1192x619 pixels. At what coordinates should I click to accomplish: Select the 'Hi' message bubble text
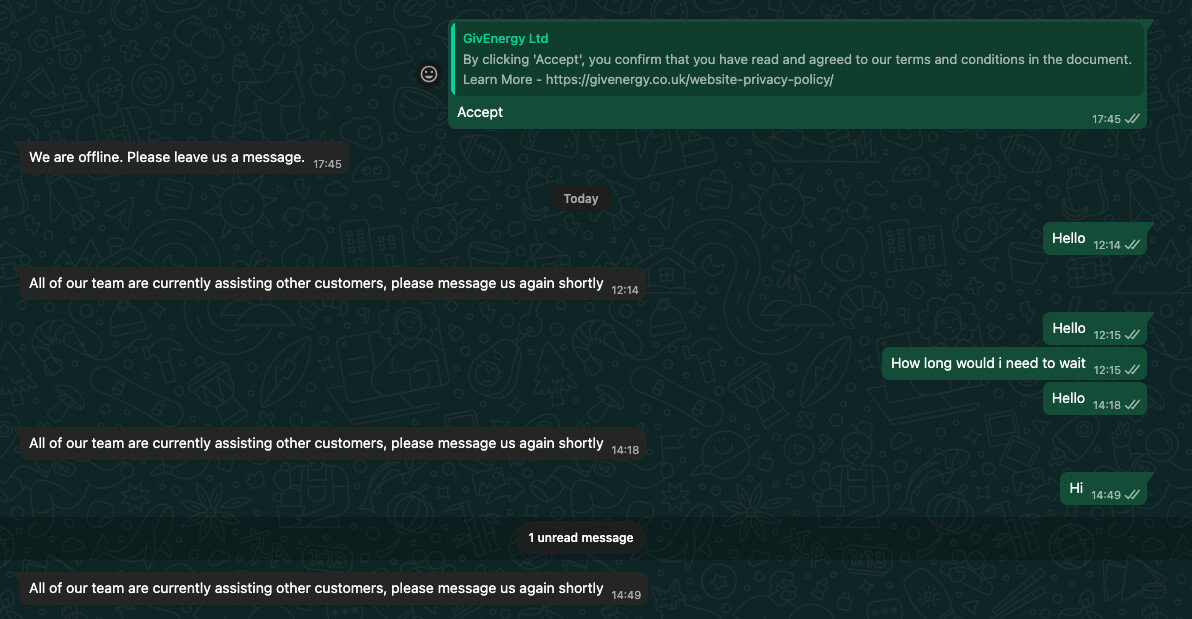[x=1076, y=488]
